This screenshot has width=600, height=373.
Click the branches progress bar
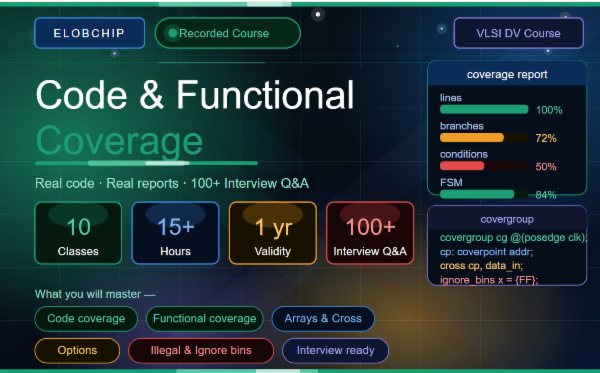tap(484, 138)
